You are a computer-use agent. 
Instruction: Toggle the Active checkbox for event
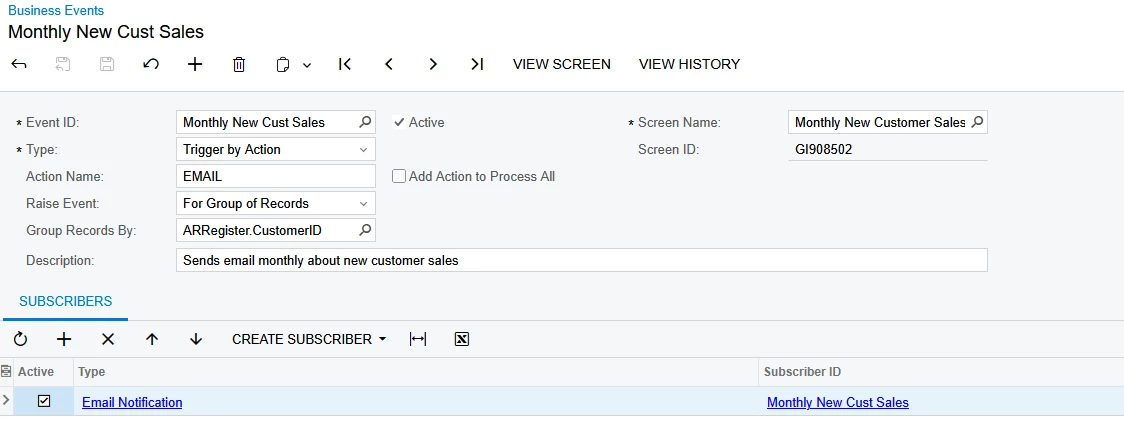tap(400, 122)
